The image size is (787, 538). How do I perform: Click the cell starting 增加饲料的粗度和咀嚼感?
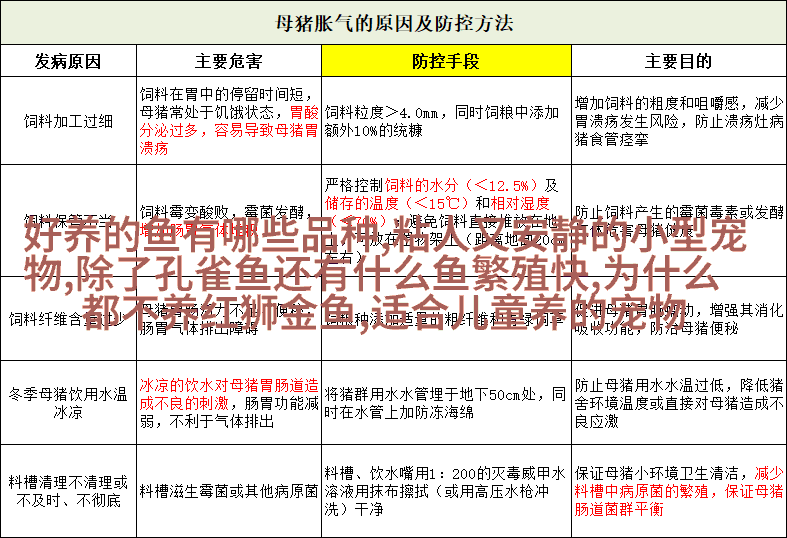coord(679,121)
